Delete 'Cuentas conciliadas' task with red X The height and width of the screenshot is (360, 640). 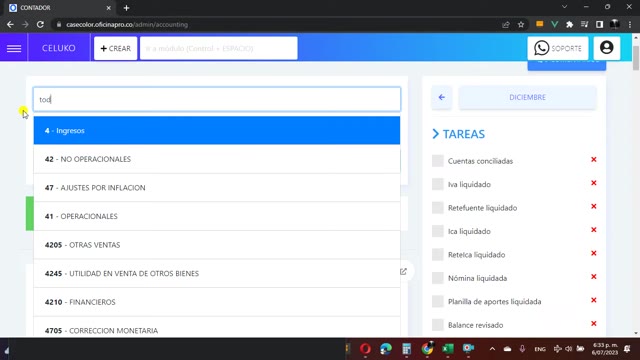point(594,160)
